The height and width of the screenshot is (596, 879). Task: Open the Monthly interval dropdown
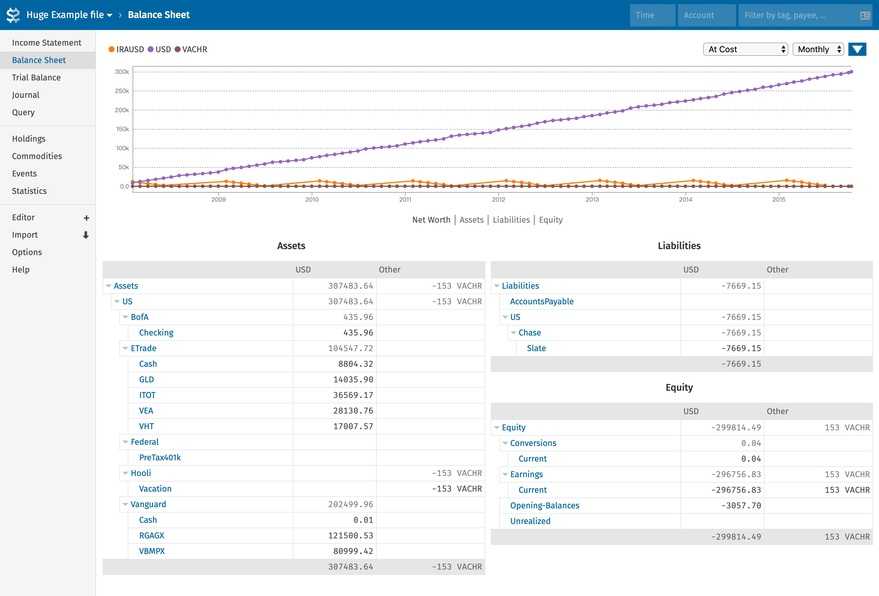click(x=817, y=49)
